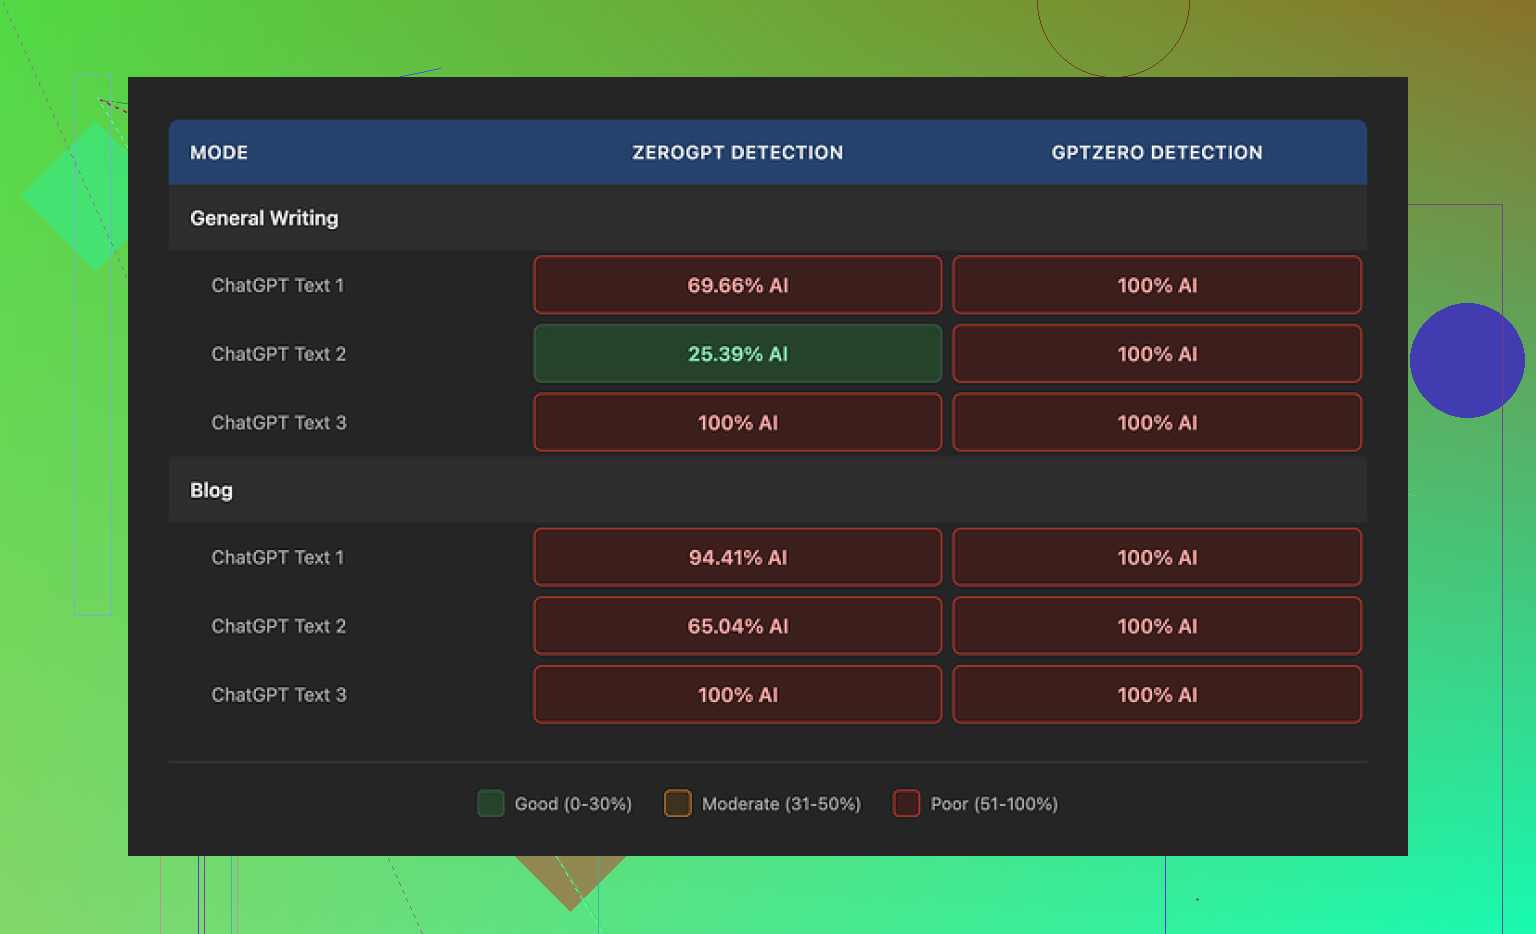This screenshot has width=1536, height=934.
Task: Click GPTZero 100% AI cell for Blog Text 2
Action: (x=1156, y=626)
